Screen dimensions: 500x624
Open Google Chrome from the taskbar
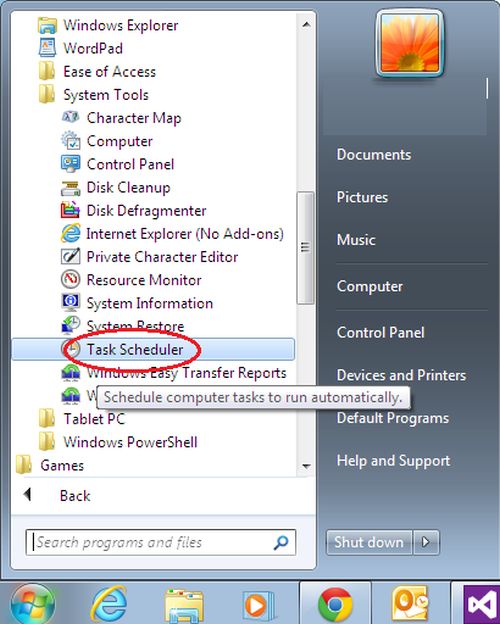335,605
